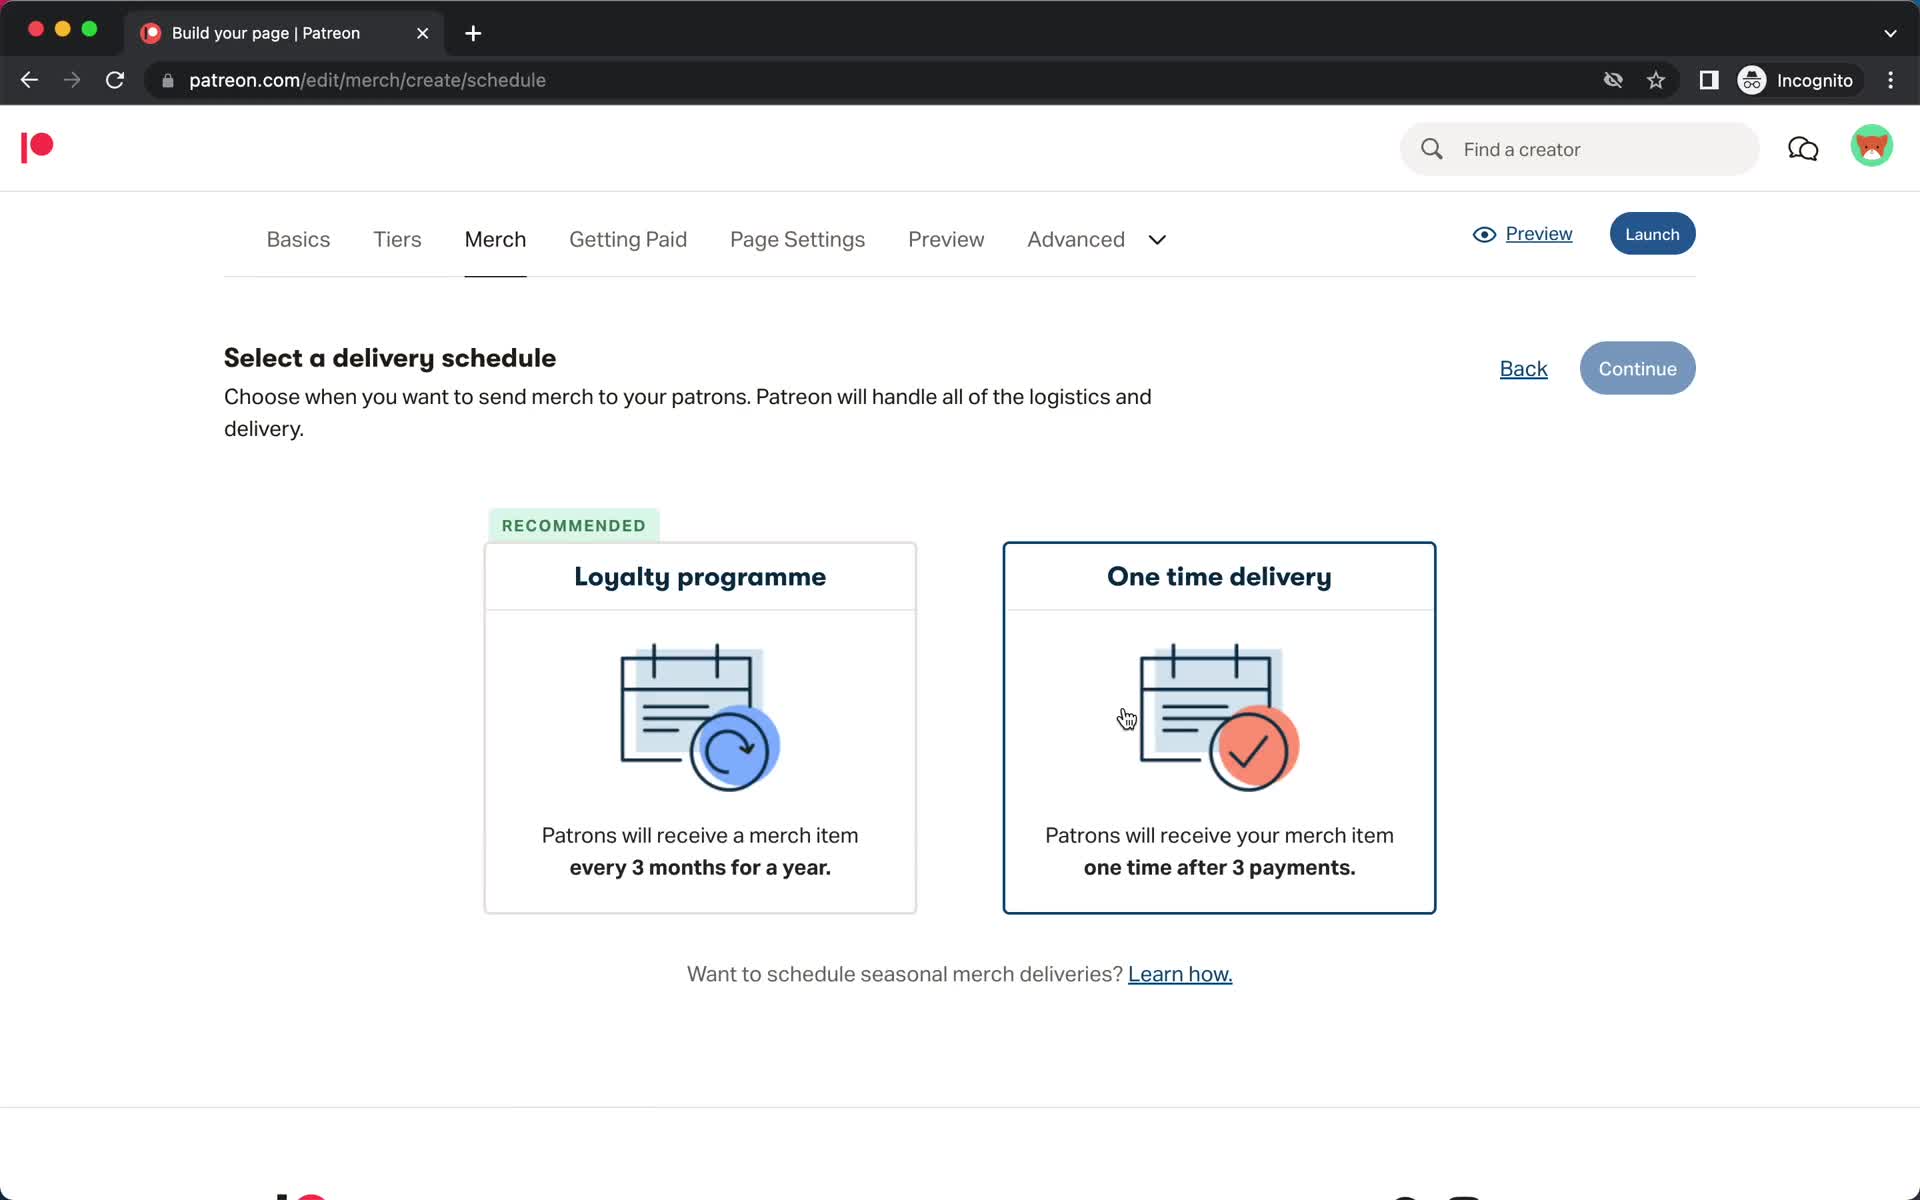Switch to the Basics tab
The height and width of the screenshot is (1200, 1920).
click(299, 238)
